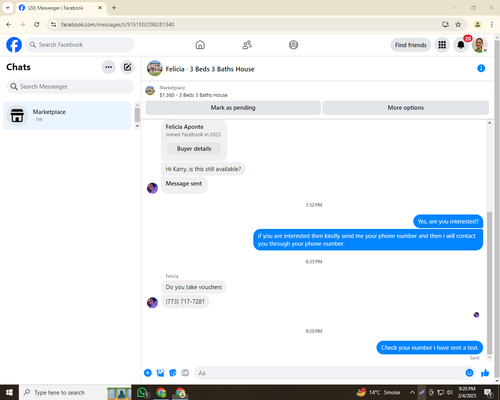
Task: Reload the page
Action: click(37, 24)
